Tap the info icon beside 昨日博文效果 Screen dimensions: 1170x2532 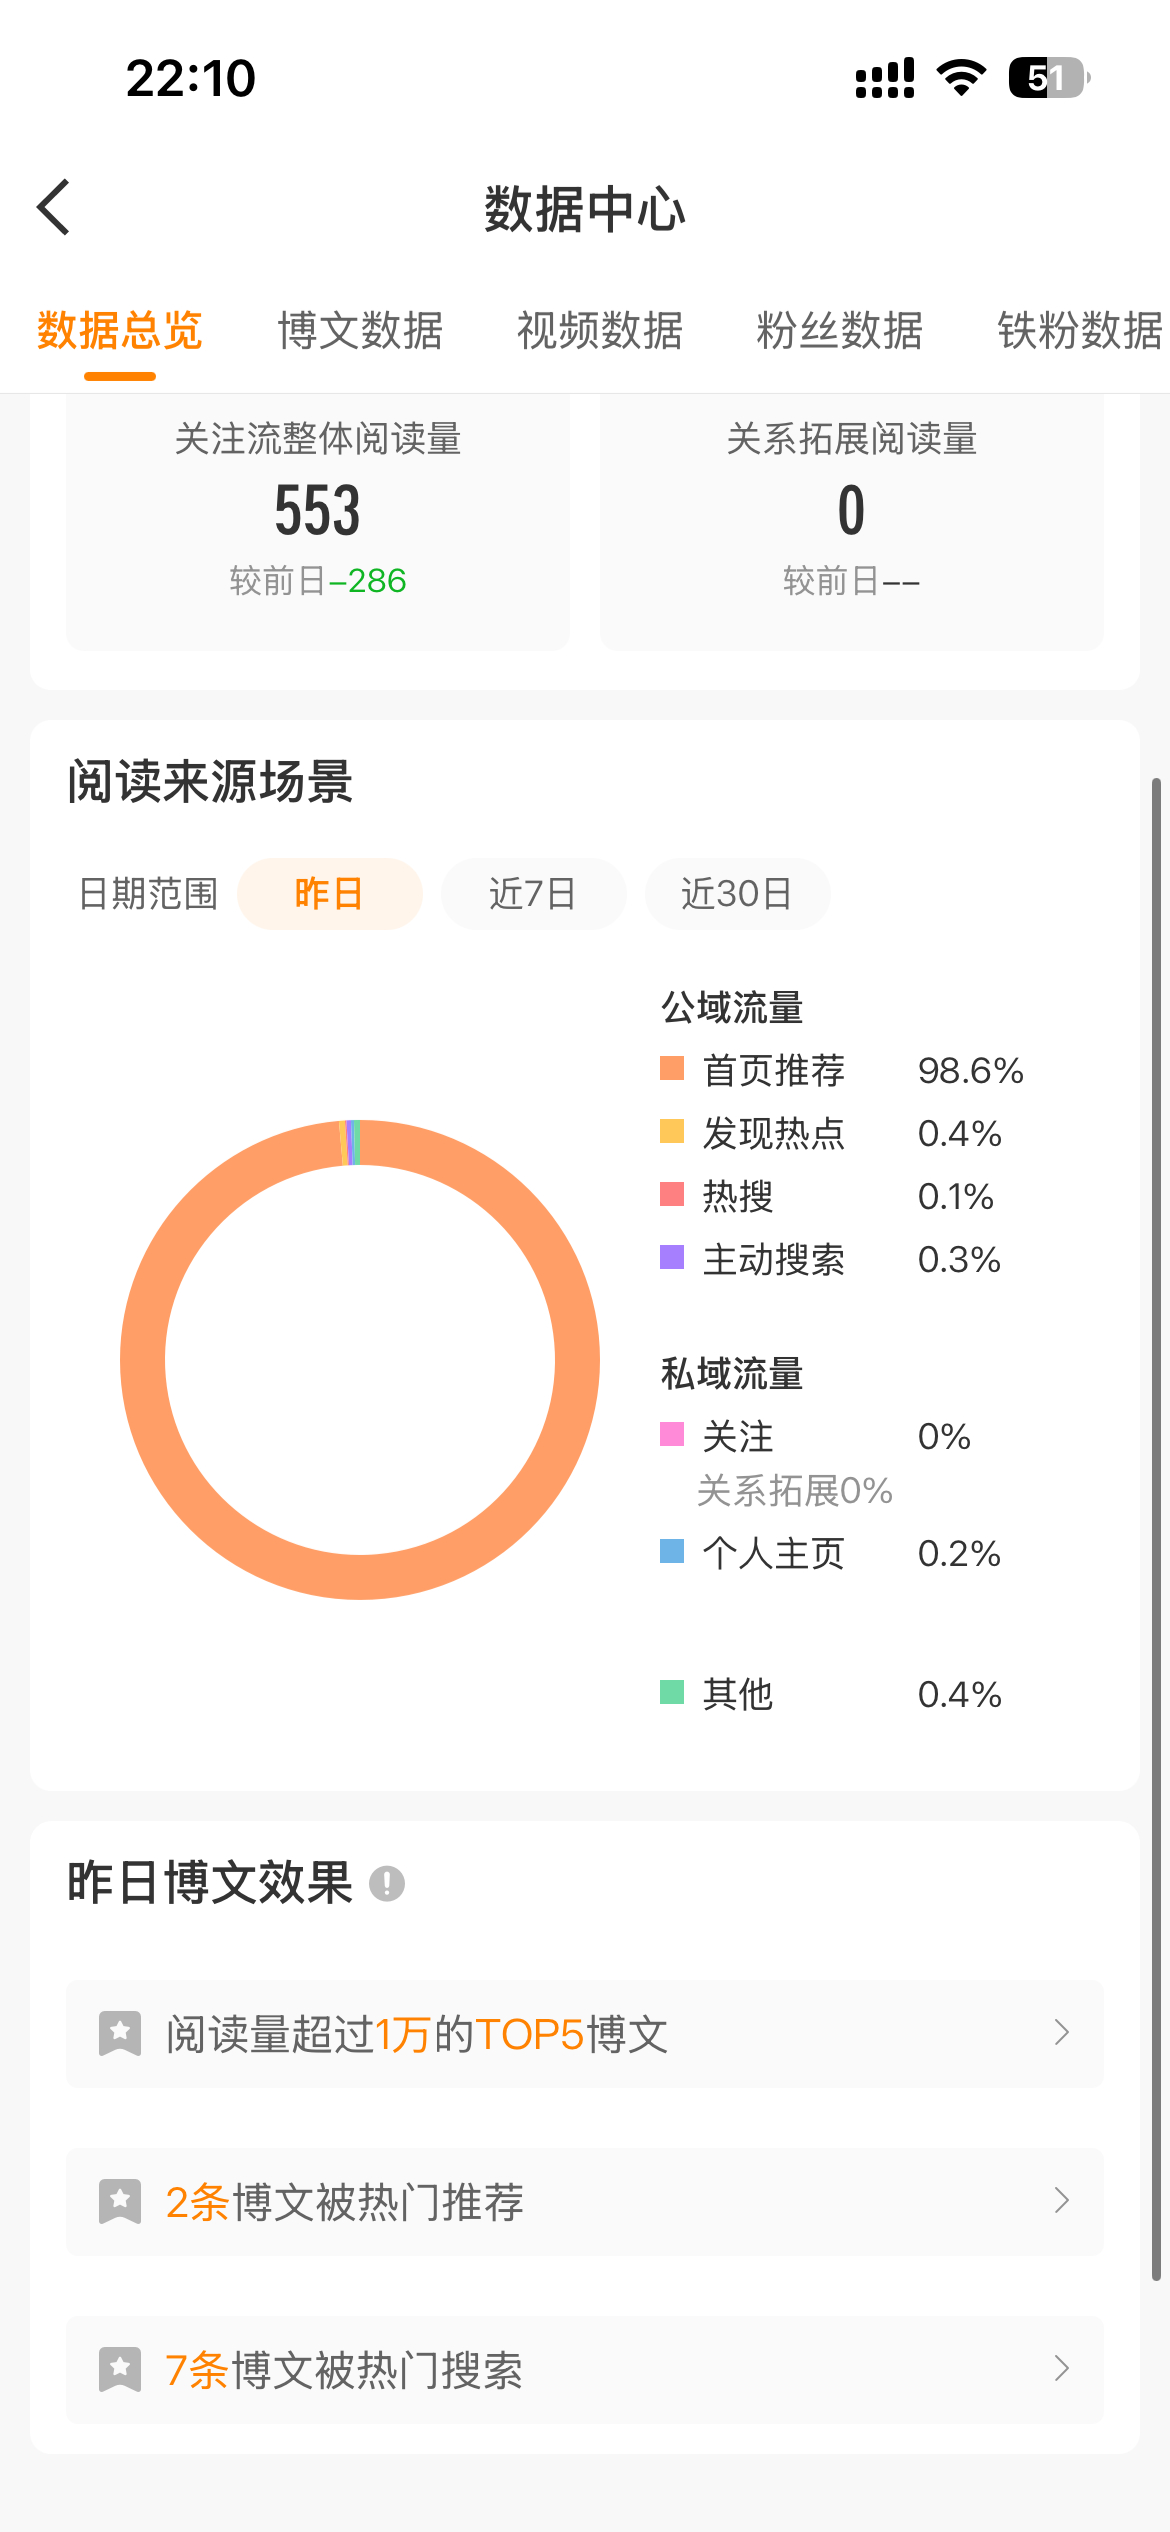point(387,1884)
